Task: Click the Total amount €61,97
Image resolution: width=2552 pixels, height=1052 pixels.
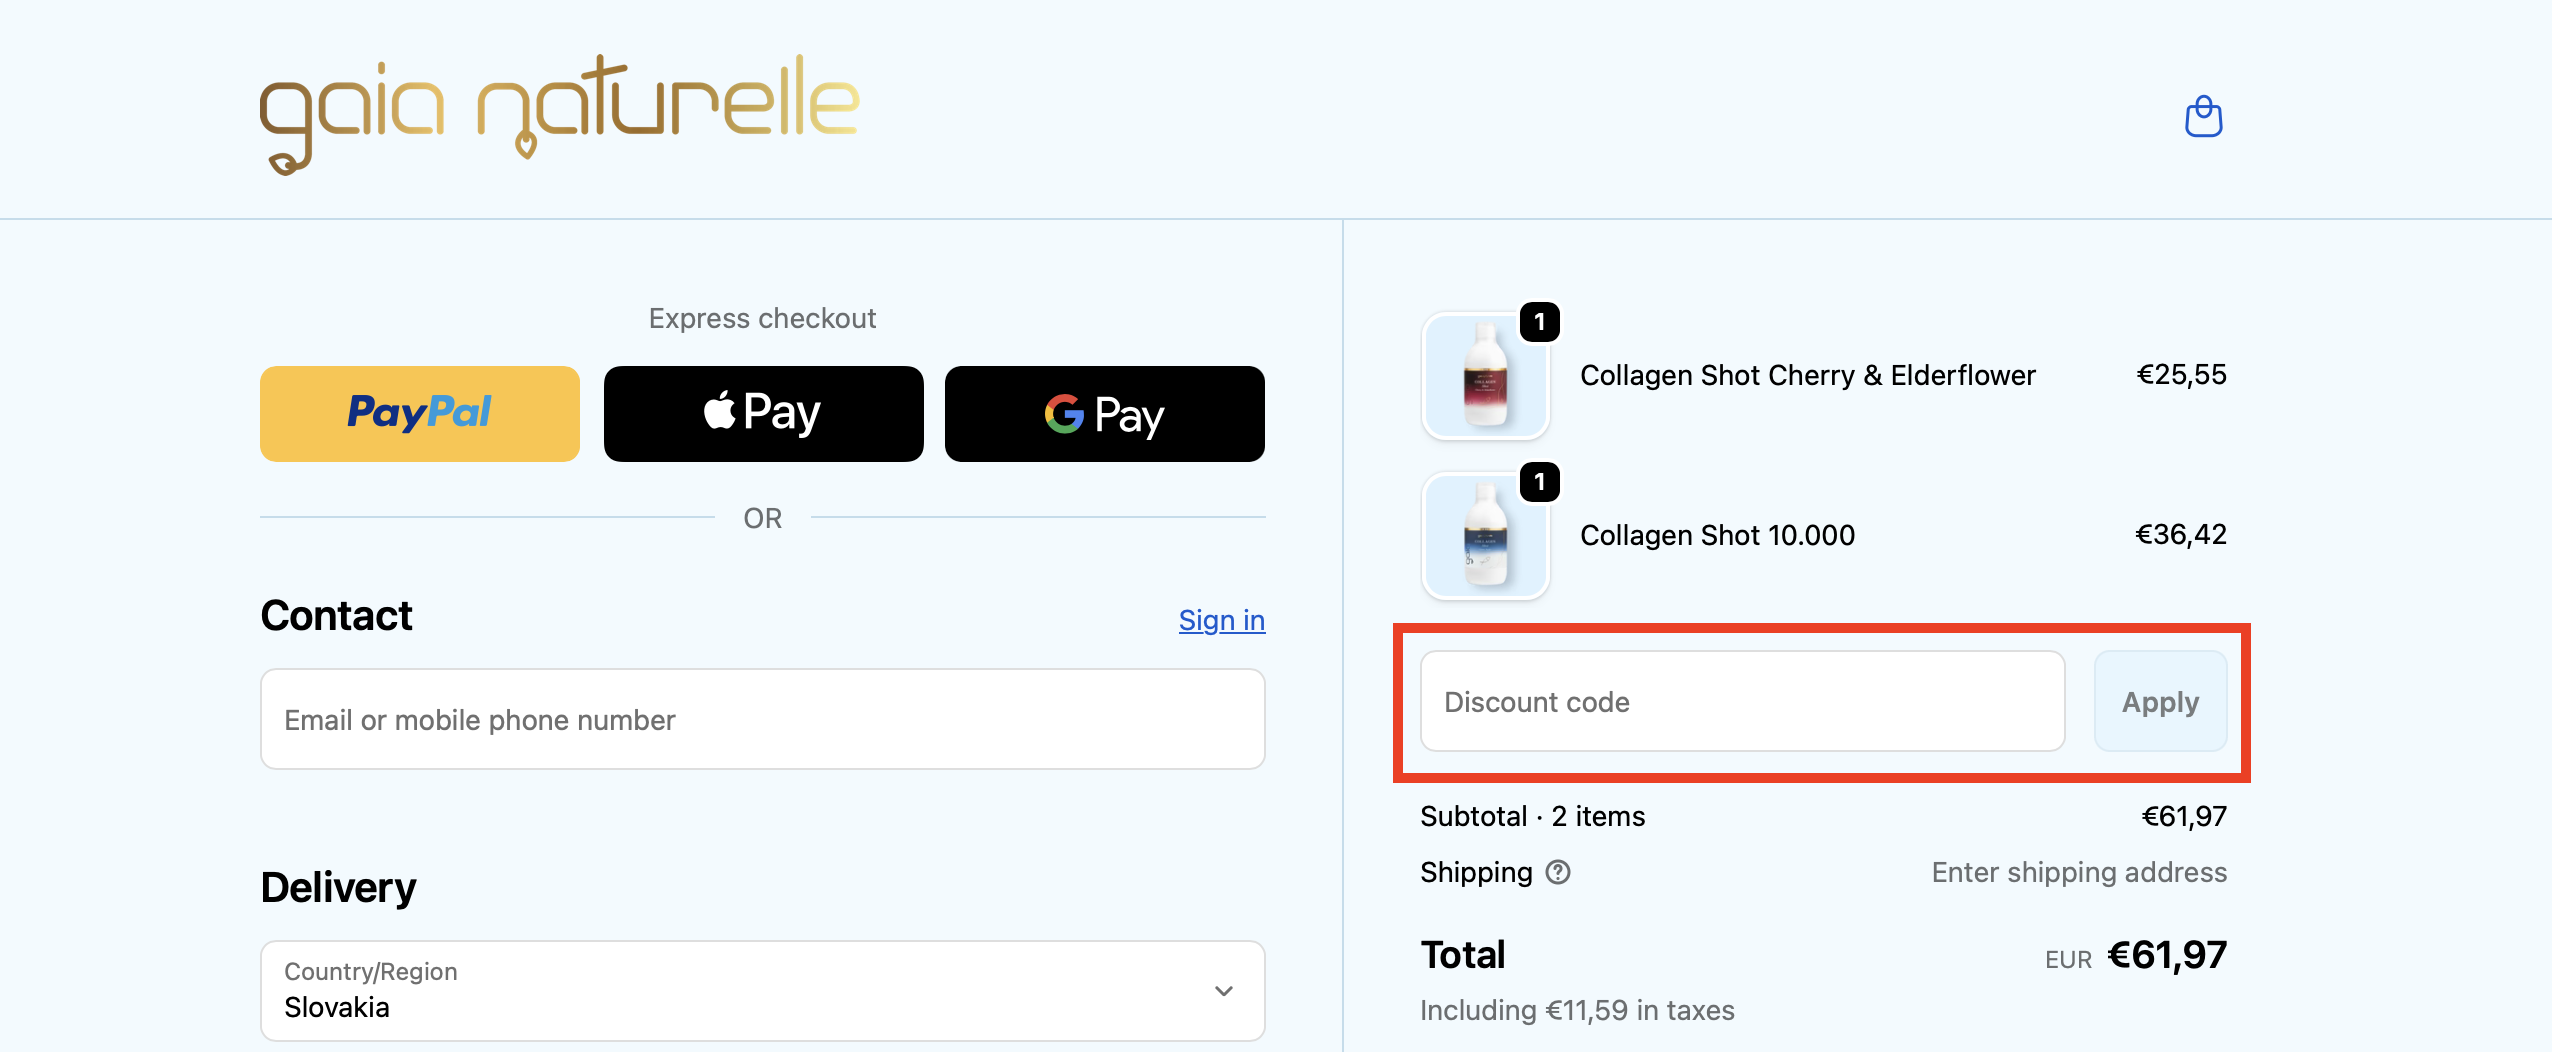Action: (x=2166, y=955)
